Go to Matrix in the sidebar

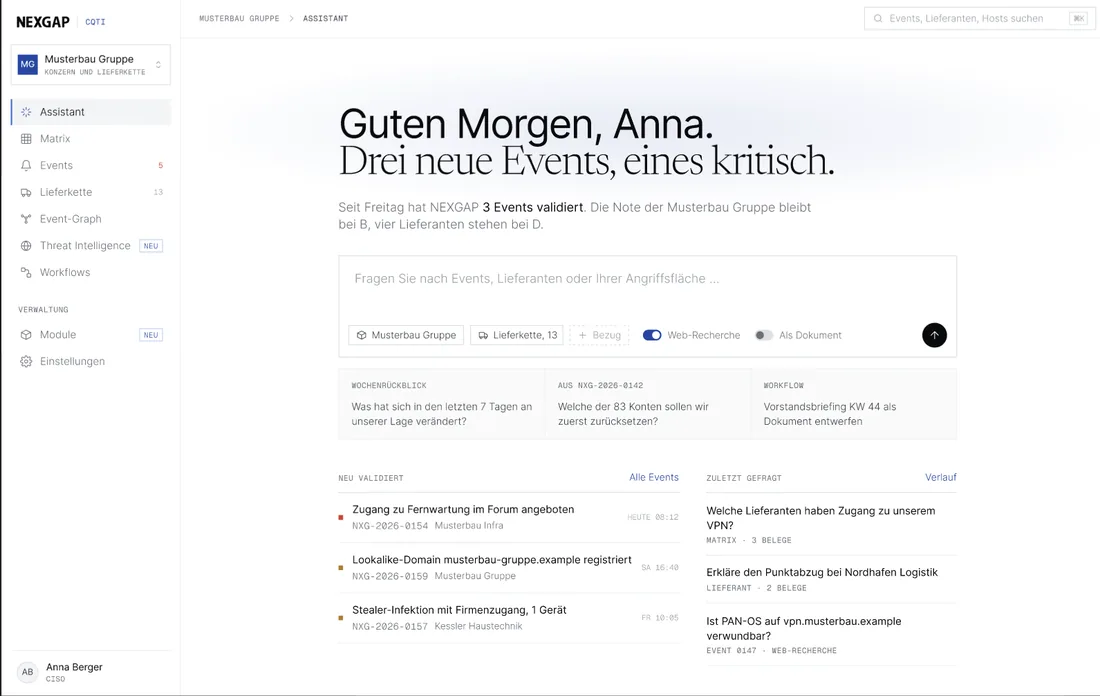click(x=90, y=139)
